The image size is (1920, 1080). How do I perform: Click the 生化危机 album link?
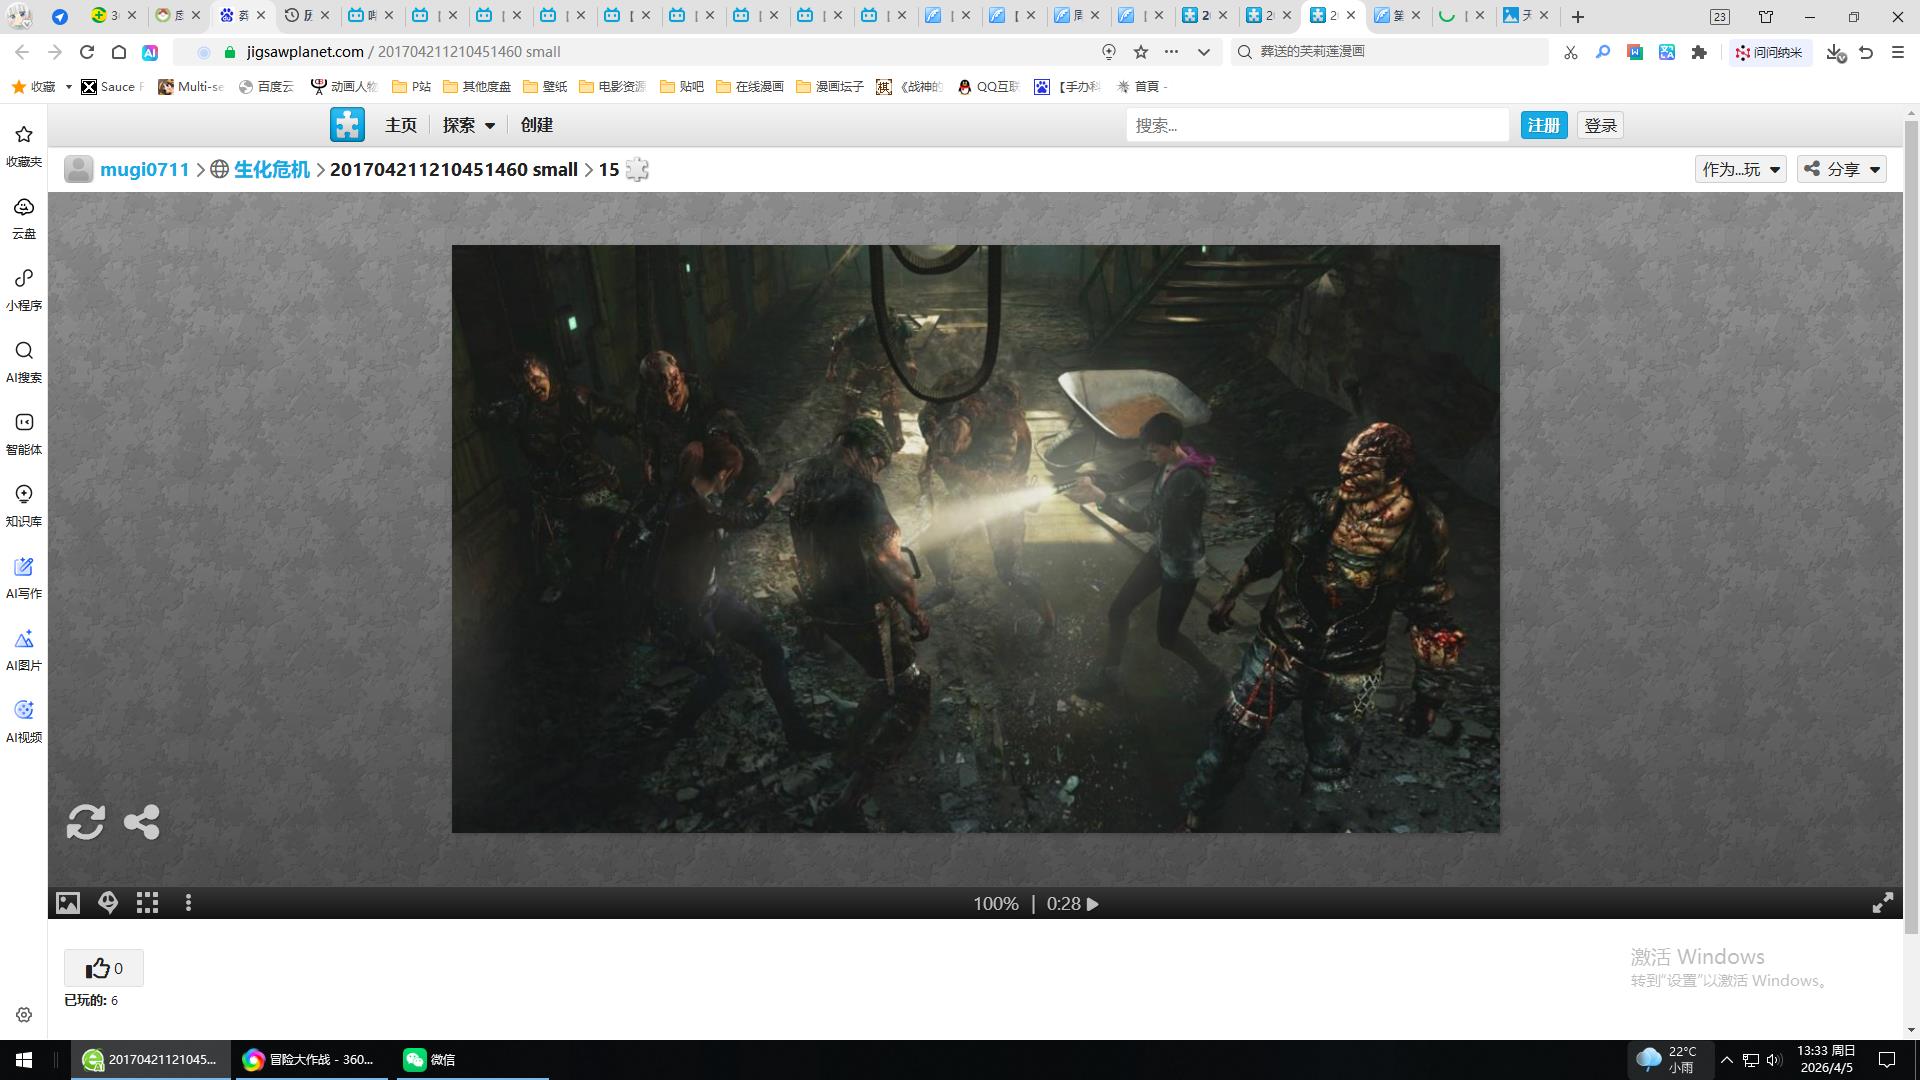pos(271,169)
